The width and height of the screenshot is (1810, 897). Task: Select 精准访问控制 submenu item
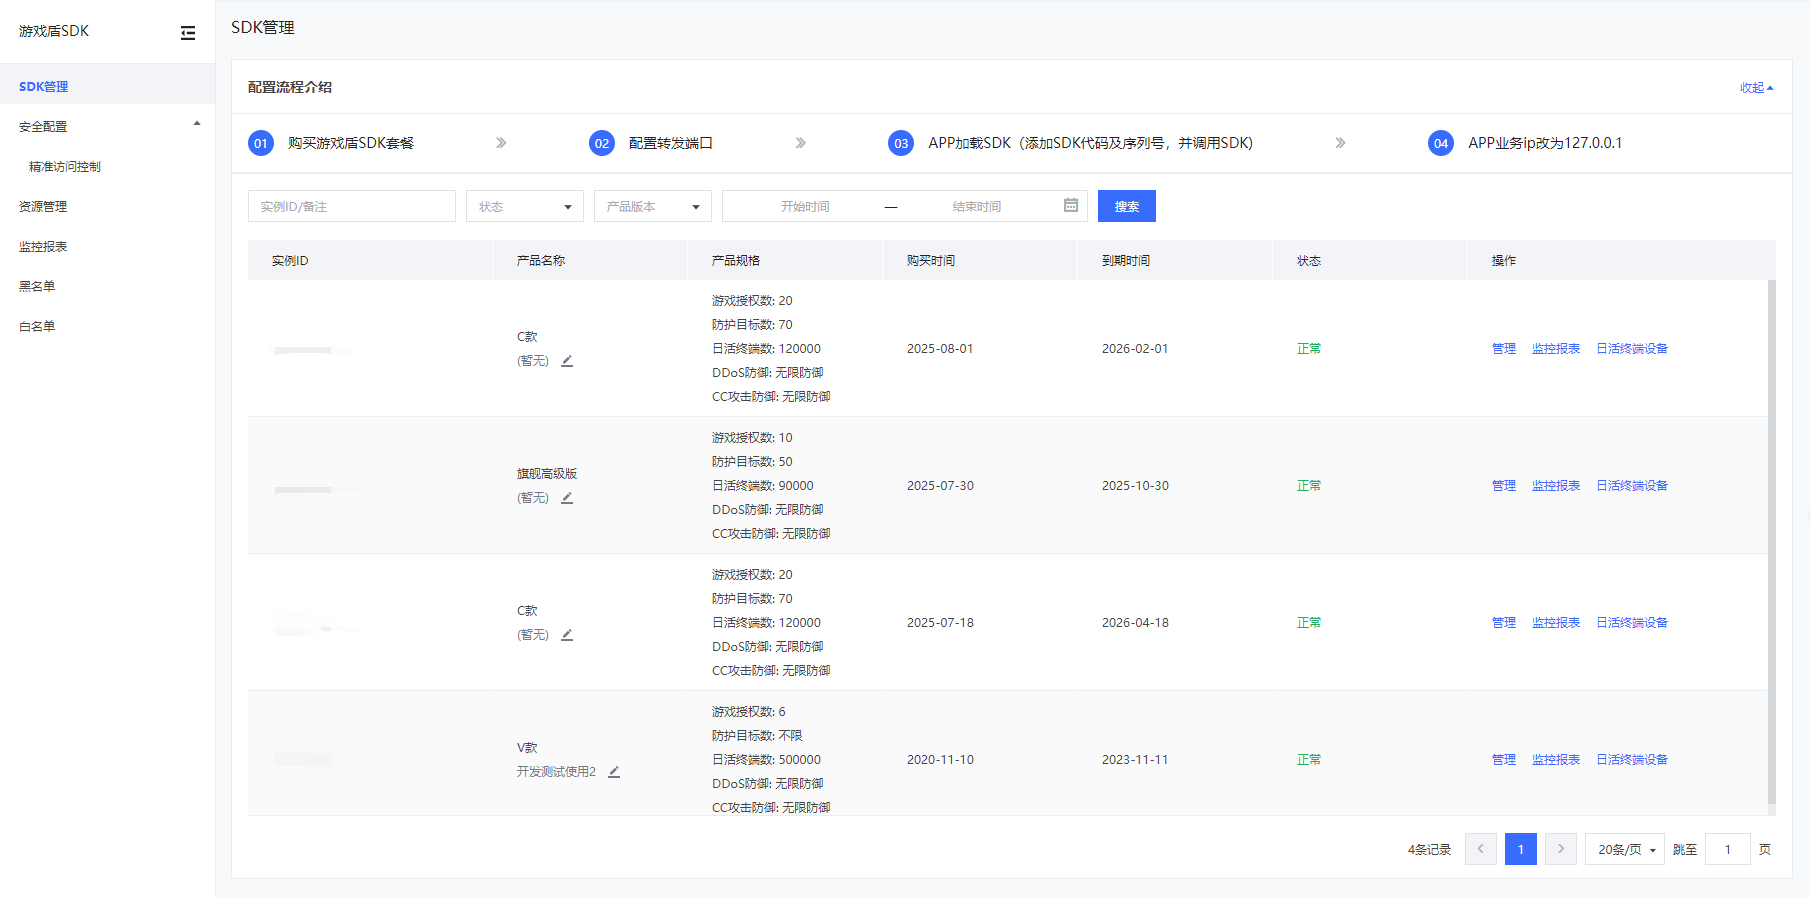pos(65,167)
